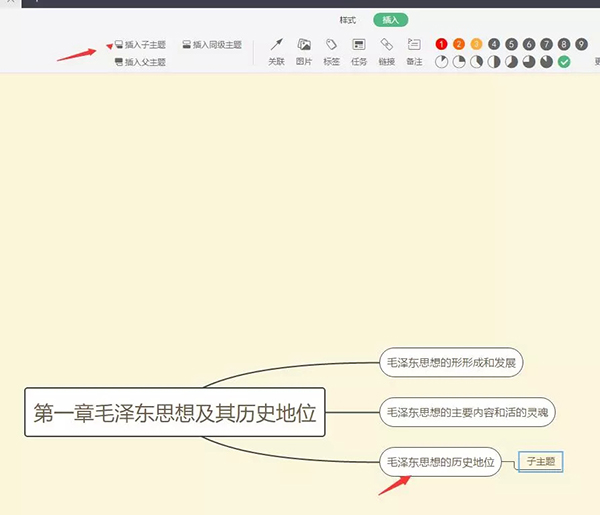Apply orange priority 2 marker

(459, 44)
